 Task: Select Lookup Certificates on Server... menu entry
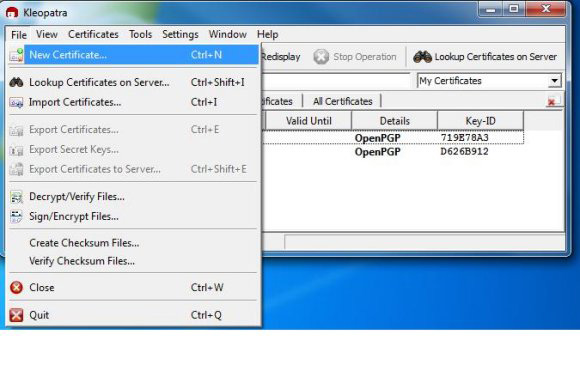click(x=134, y=82)
